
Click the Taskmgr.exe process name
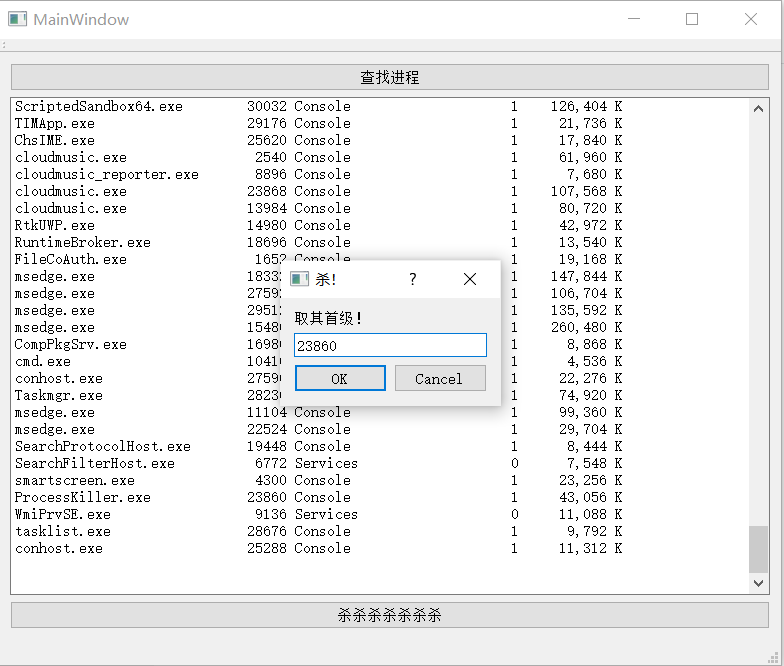pos(58,395)
